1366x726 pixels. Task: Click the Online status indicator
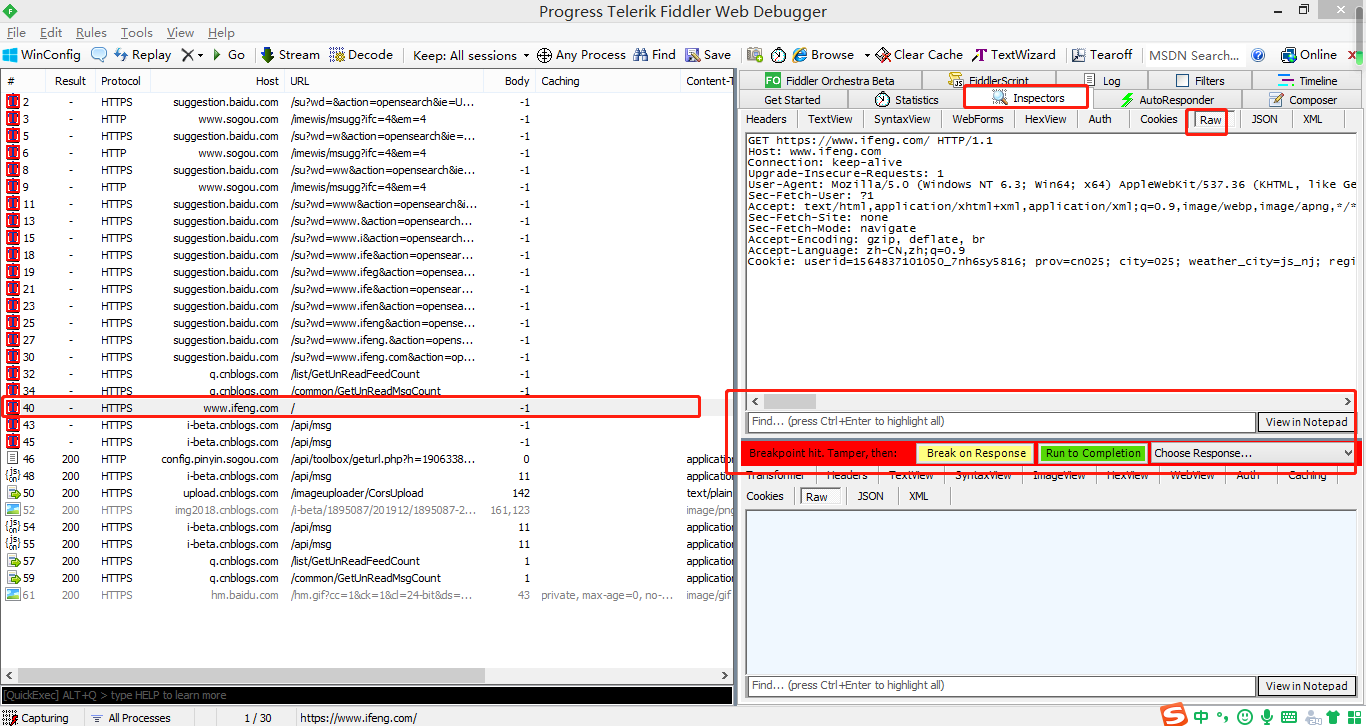(1308, 55)
